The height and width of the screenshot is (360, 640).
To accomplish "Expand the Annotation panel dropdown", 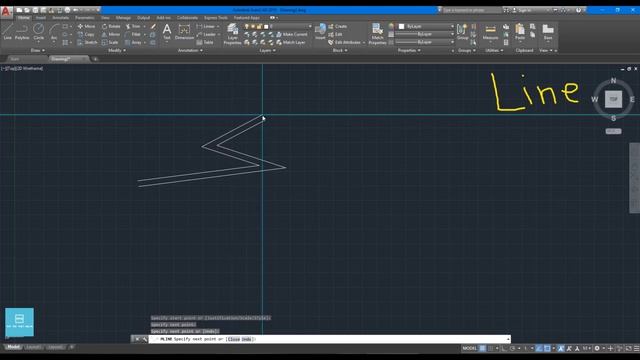I will (190, 50).
